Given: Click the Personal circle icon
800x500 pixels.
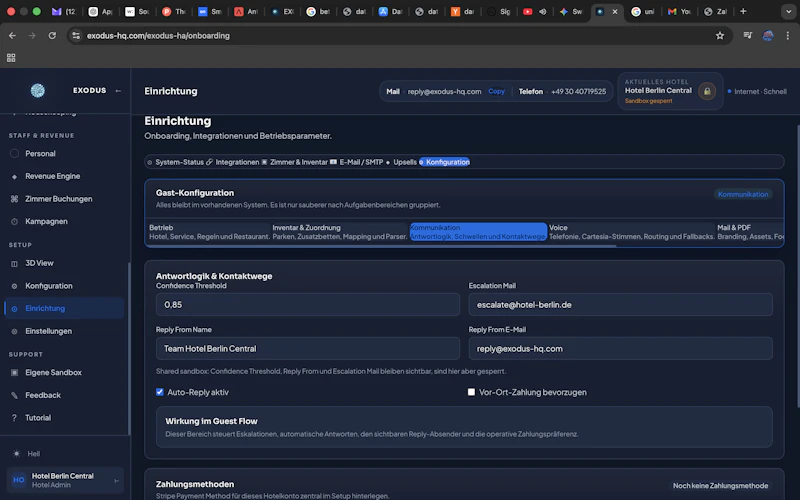Looking at the screenshot, I should pyautogui.click(x=14, y=154).
